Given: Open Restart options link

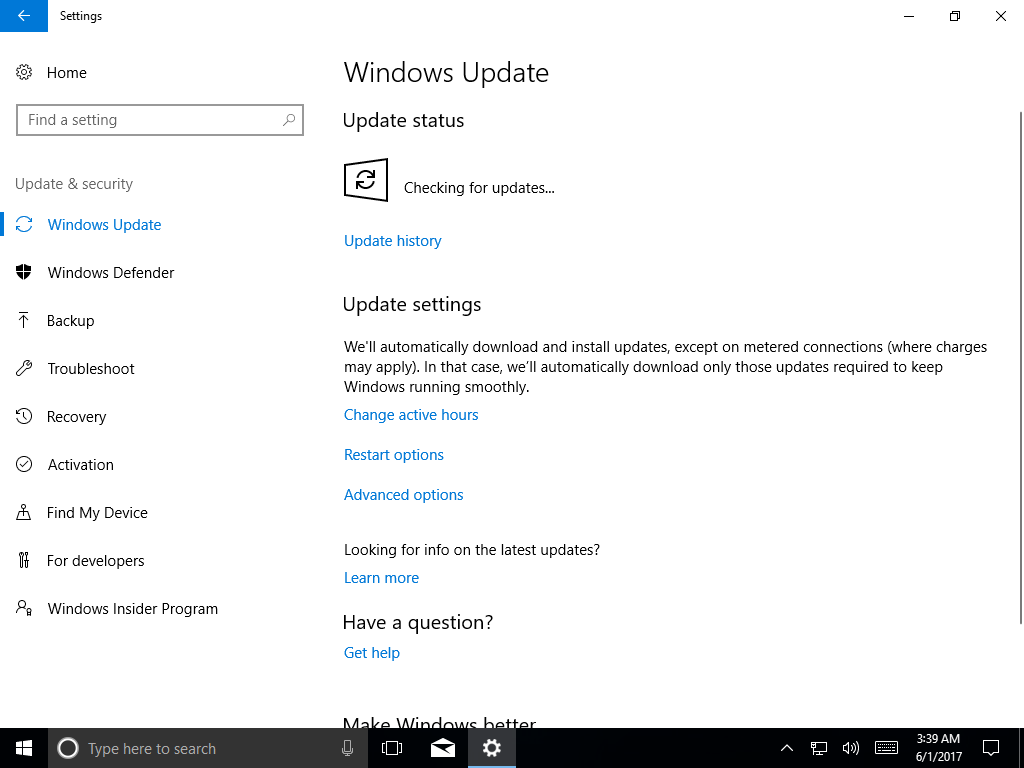Looking at the screenshot, I should pyautogui.click(x=394, y=455).
